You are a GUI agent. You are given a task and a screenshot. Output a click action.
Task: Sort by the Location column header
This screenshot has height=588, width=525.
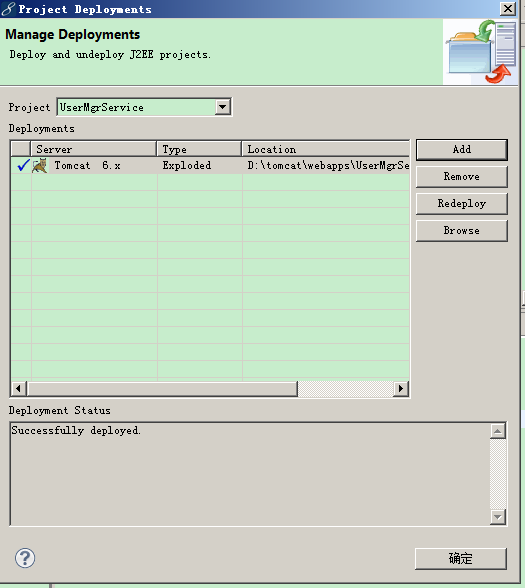point(326,149)
